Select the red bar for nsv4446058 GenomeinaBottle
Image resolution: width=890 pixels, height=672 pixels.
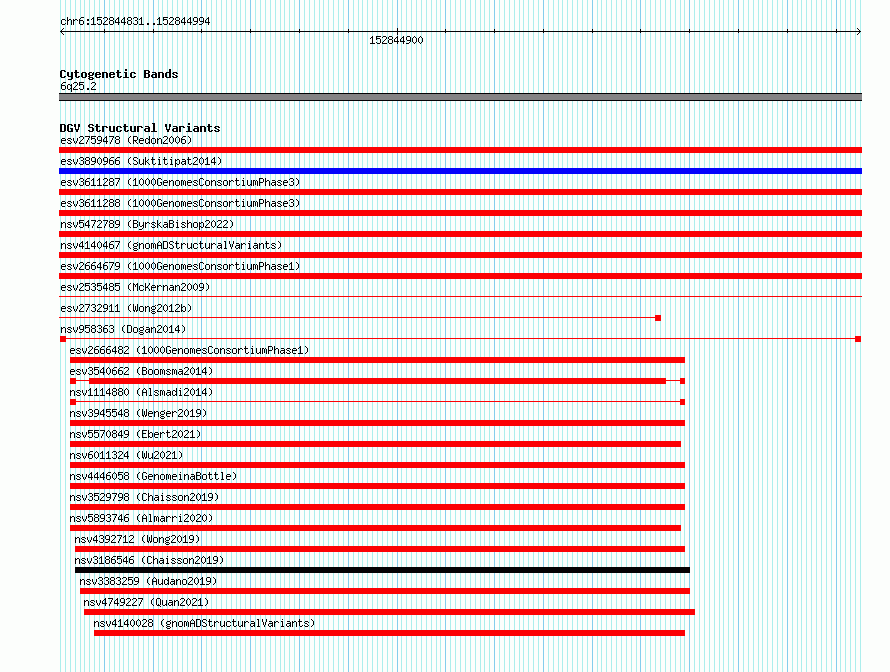click(377, 486)
